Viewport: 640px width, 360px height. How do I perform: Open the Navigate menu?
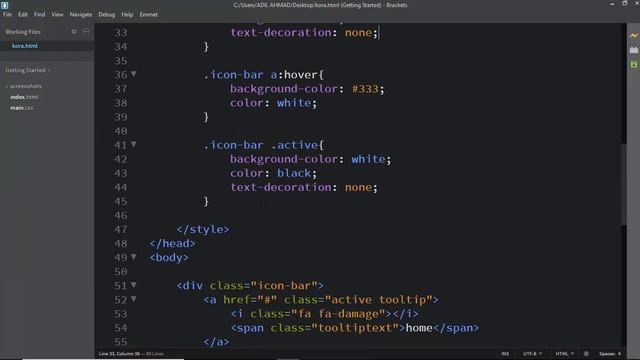(x=81, y=14)
